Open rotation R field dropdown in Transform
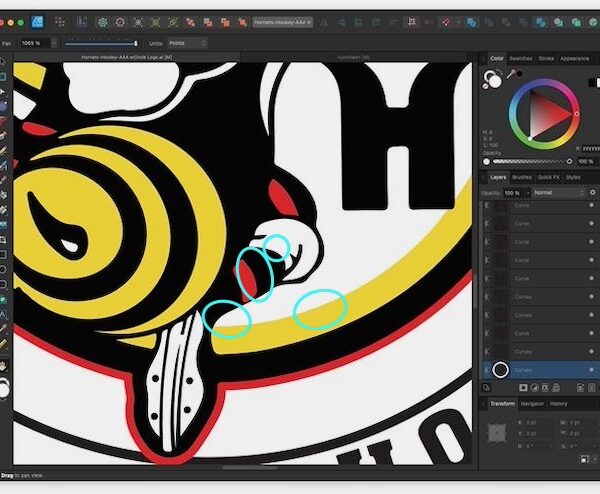Screen dimensions: 600x494 (x=551, y=446)
